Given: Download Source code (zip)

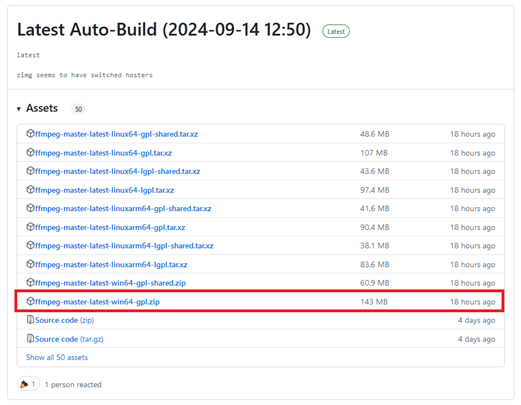Looking at the screenshot, I should point(64,320).
